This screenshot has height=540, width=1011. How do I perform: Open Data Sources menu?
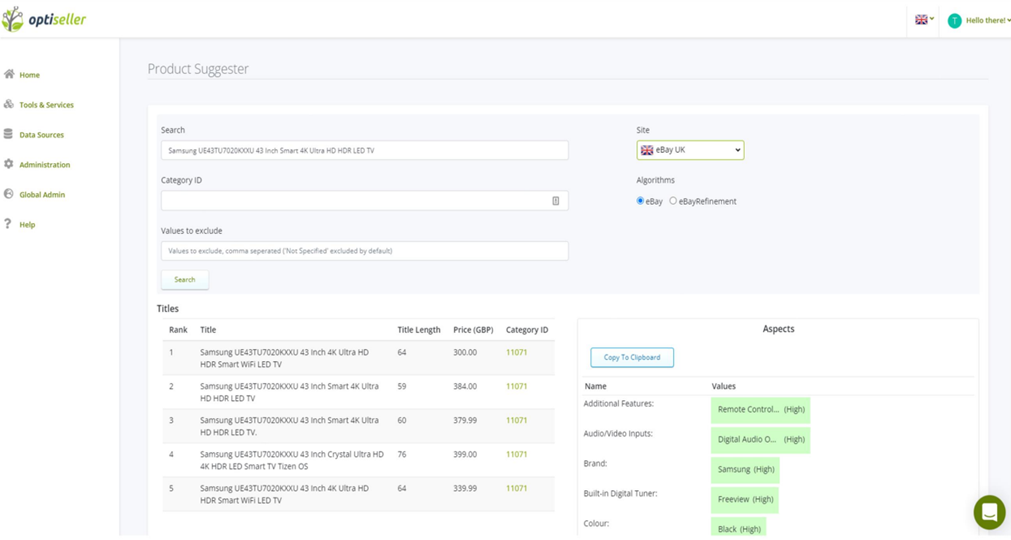pyautogui.click(x=41, y=135)
